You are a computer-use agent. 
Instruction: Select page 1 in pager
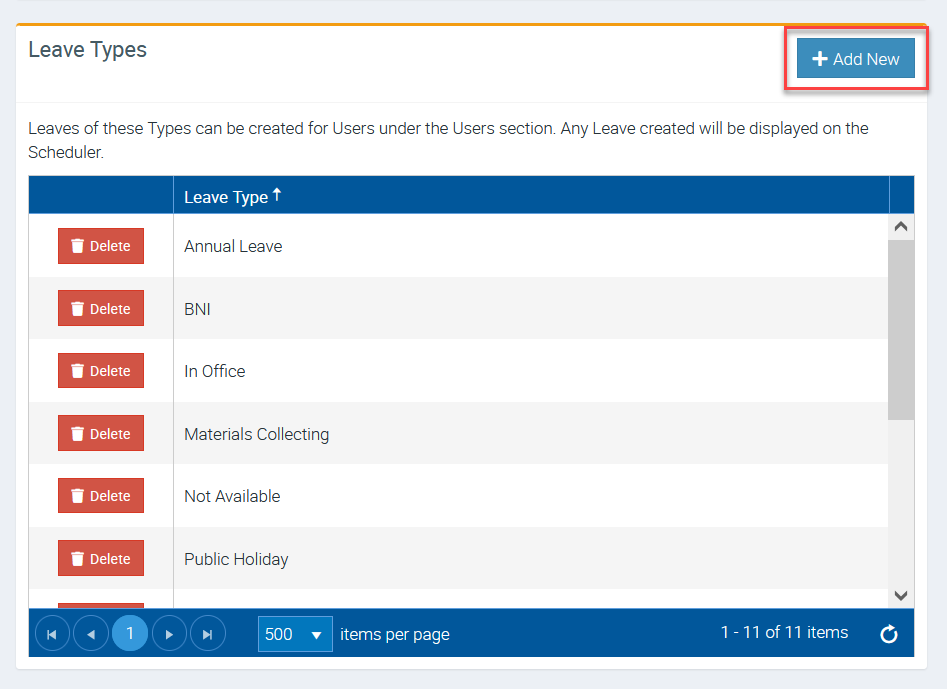point(130,634)
